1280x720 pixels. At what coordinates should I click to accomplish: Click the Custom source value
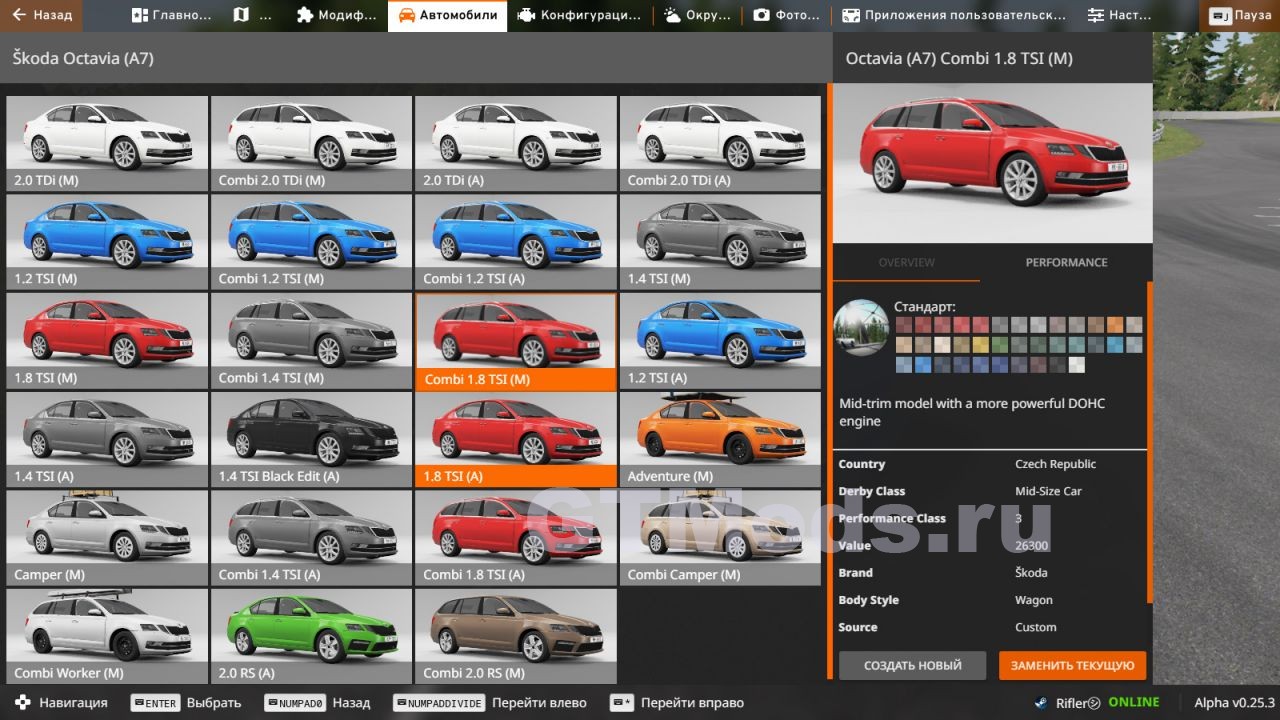[x=1035, y=627]
